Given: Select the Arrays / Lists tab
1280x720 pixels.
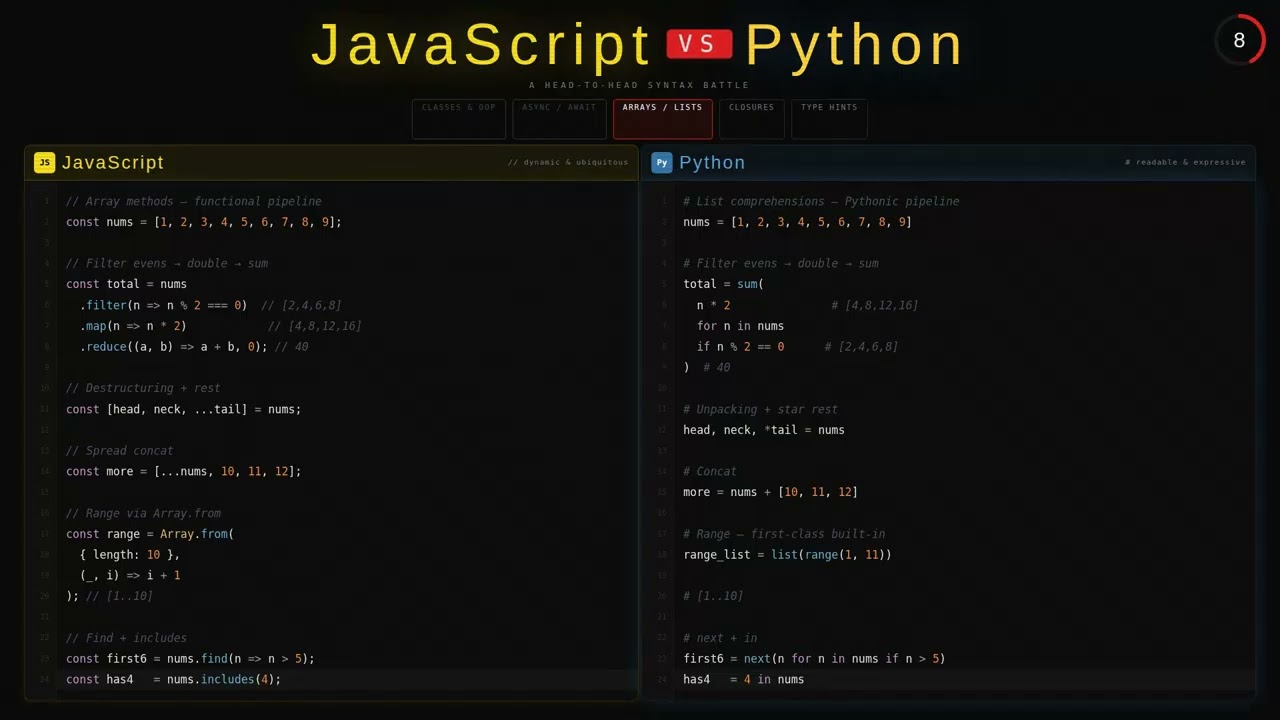Looking at the screenshot, I should coord(662,119).
